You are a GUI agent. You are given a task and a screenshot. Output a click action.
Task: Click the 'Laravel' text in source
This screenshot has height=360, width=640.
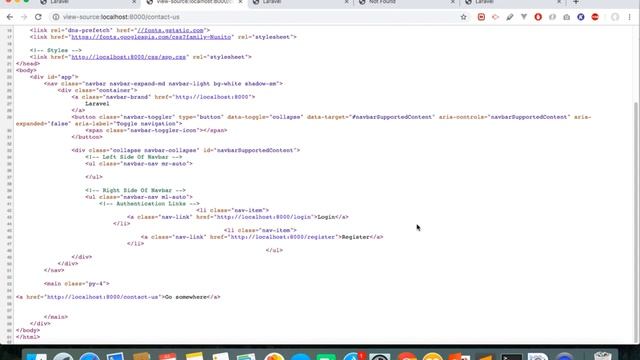pyautogui.click(x=97, y=104)
